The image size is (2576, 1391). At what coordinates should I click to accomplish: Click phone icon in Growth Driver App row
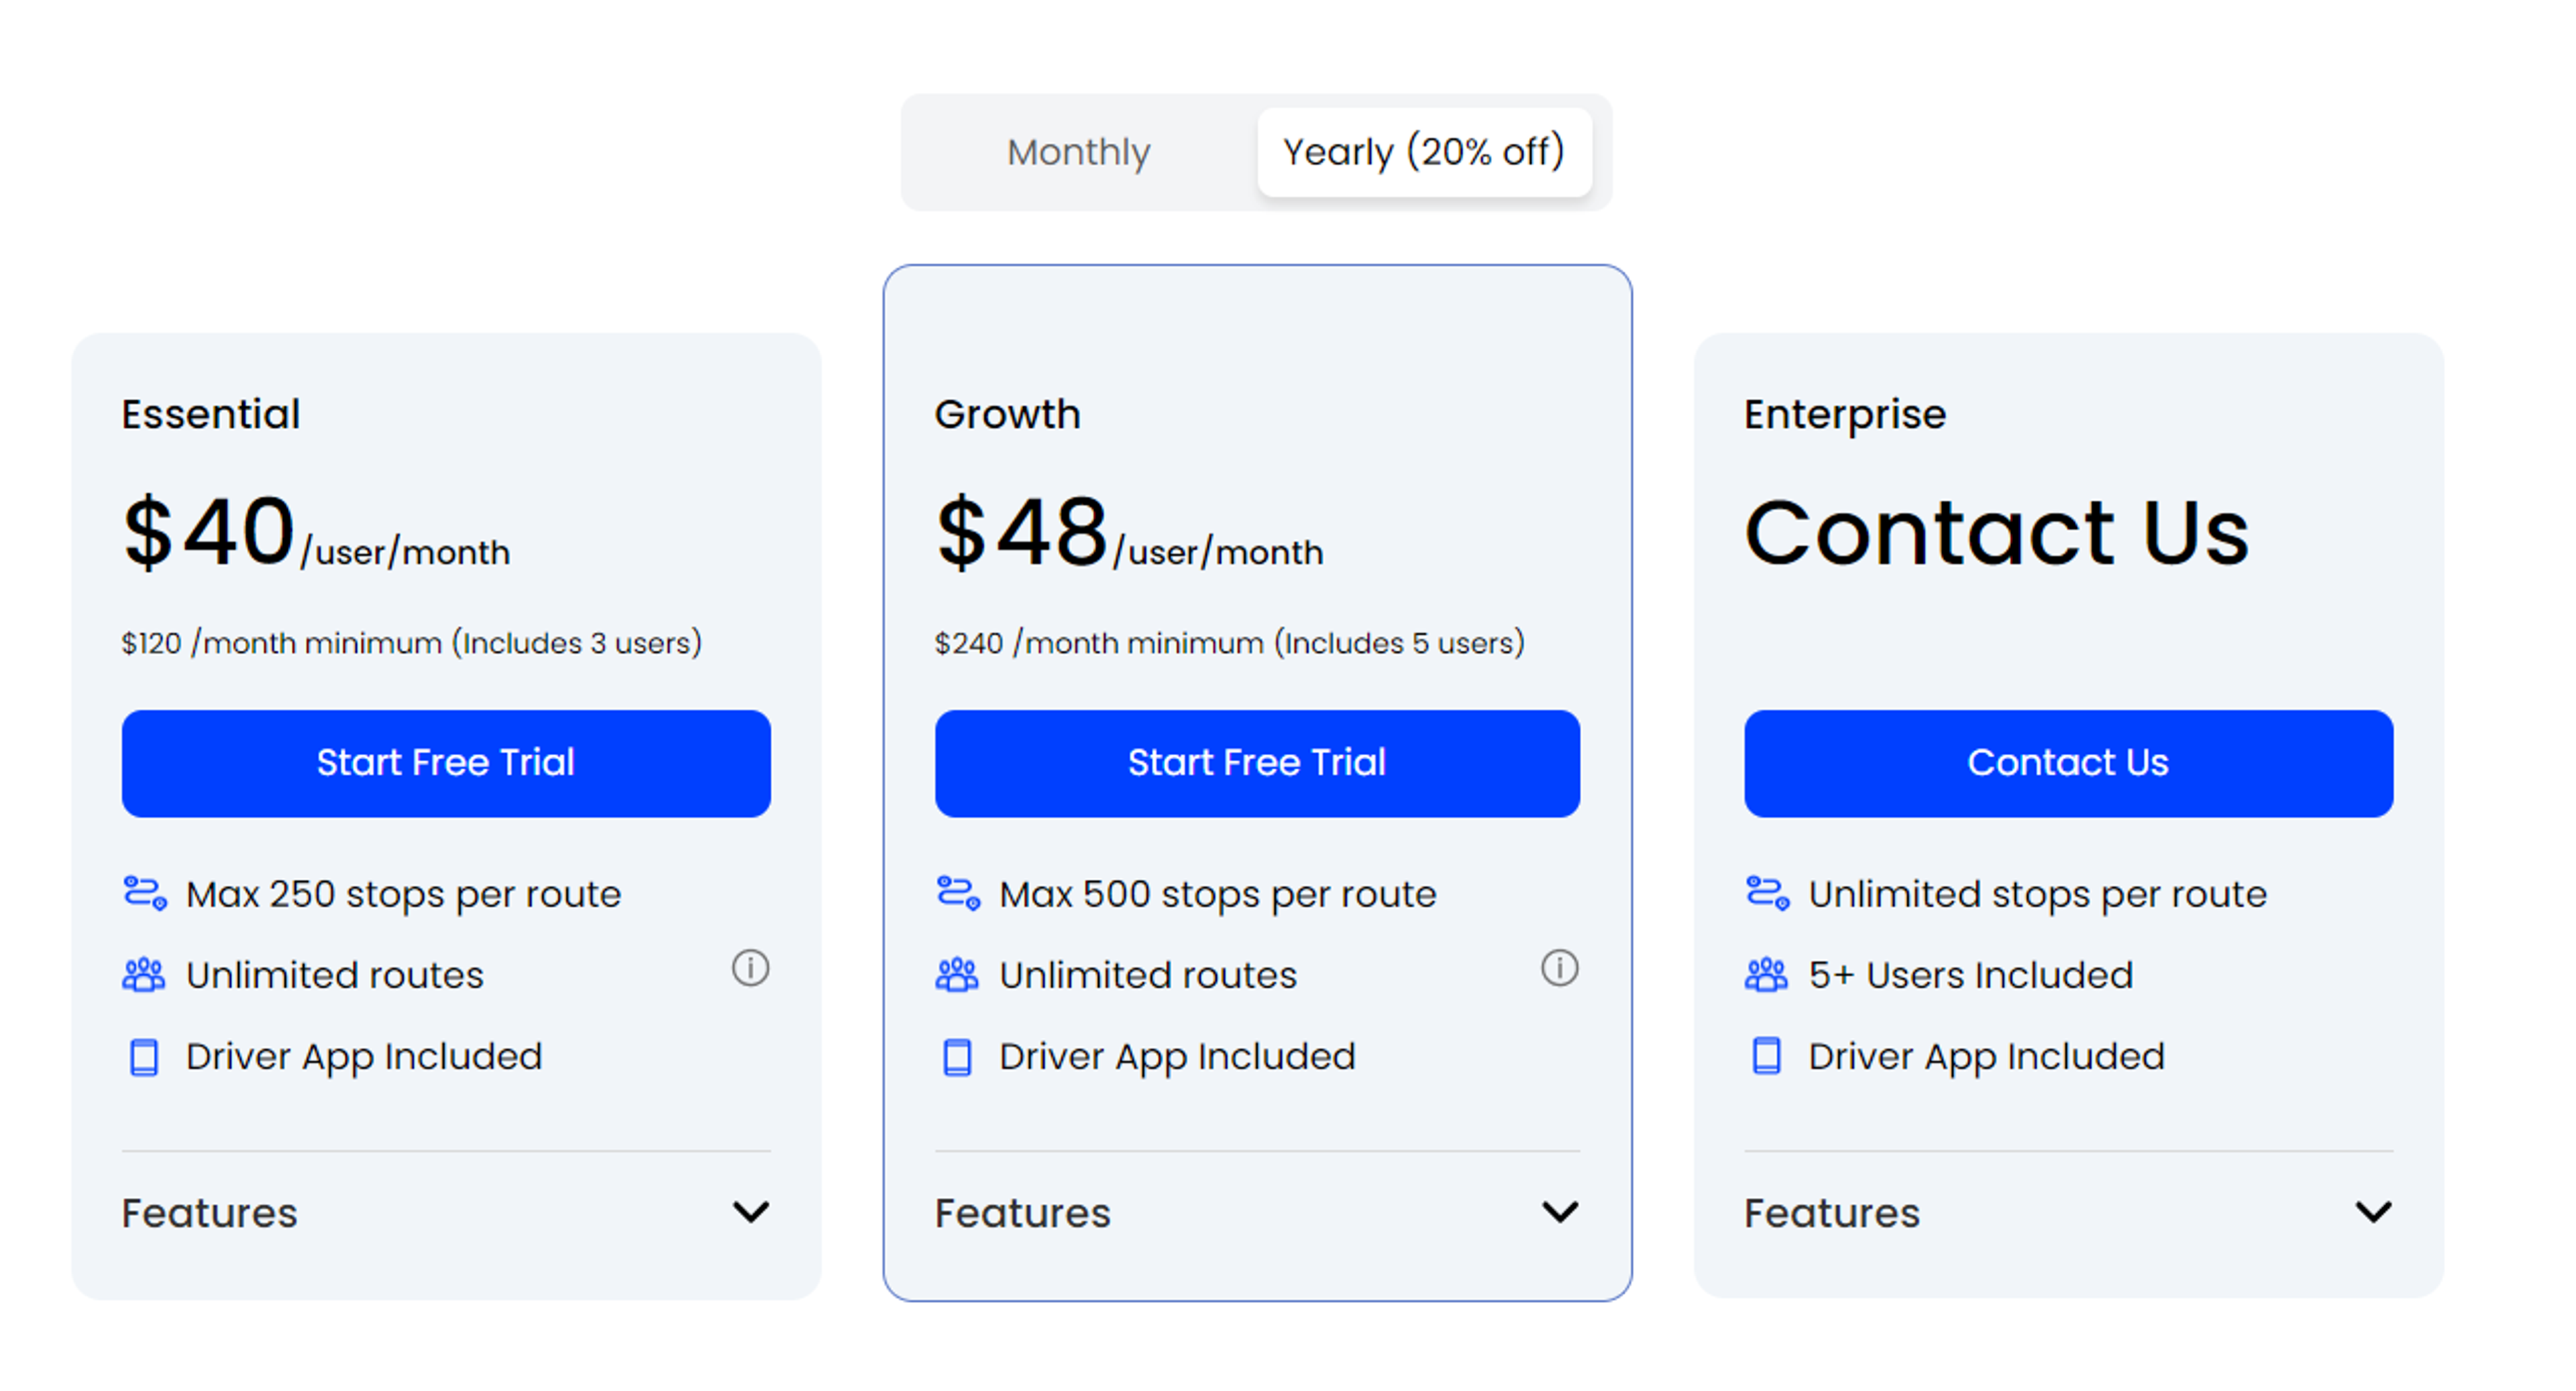click(x=957, y=1056)
